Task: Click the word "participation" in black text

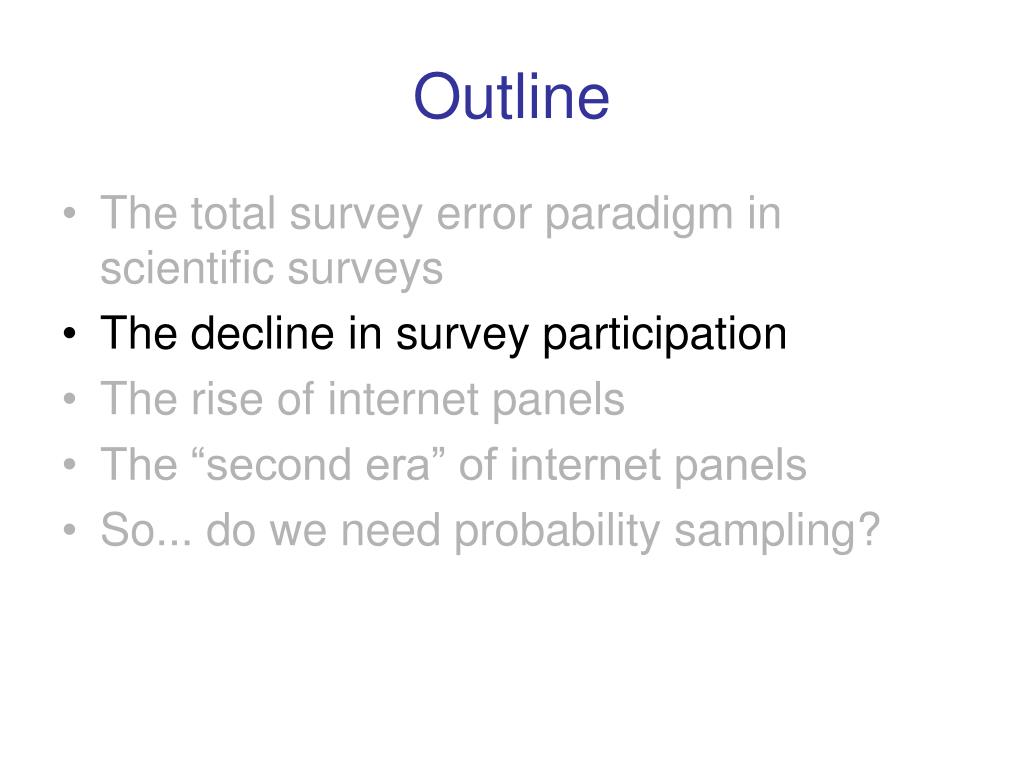Action: click(x=665, y=336)
